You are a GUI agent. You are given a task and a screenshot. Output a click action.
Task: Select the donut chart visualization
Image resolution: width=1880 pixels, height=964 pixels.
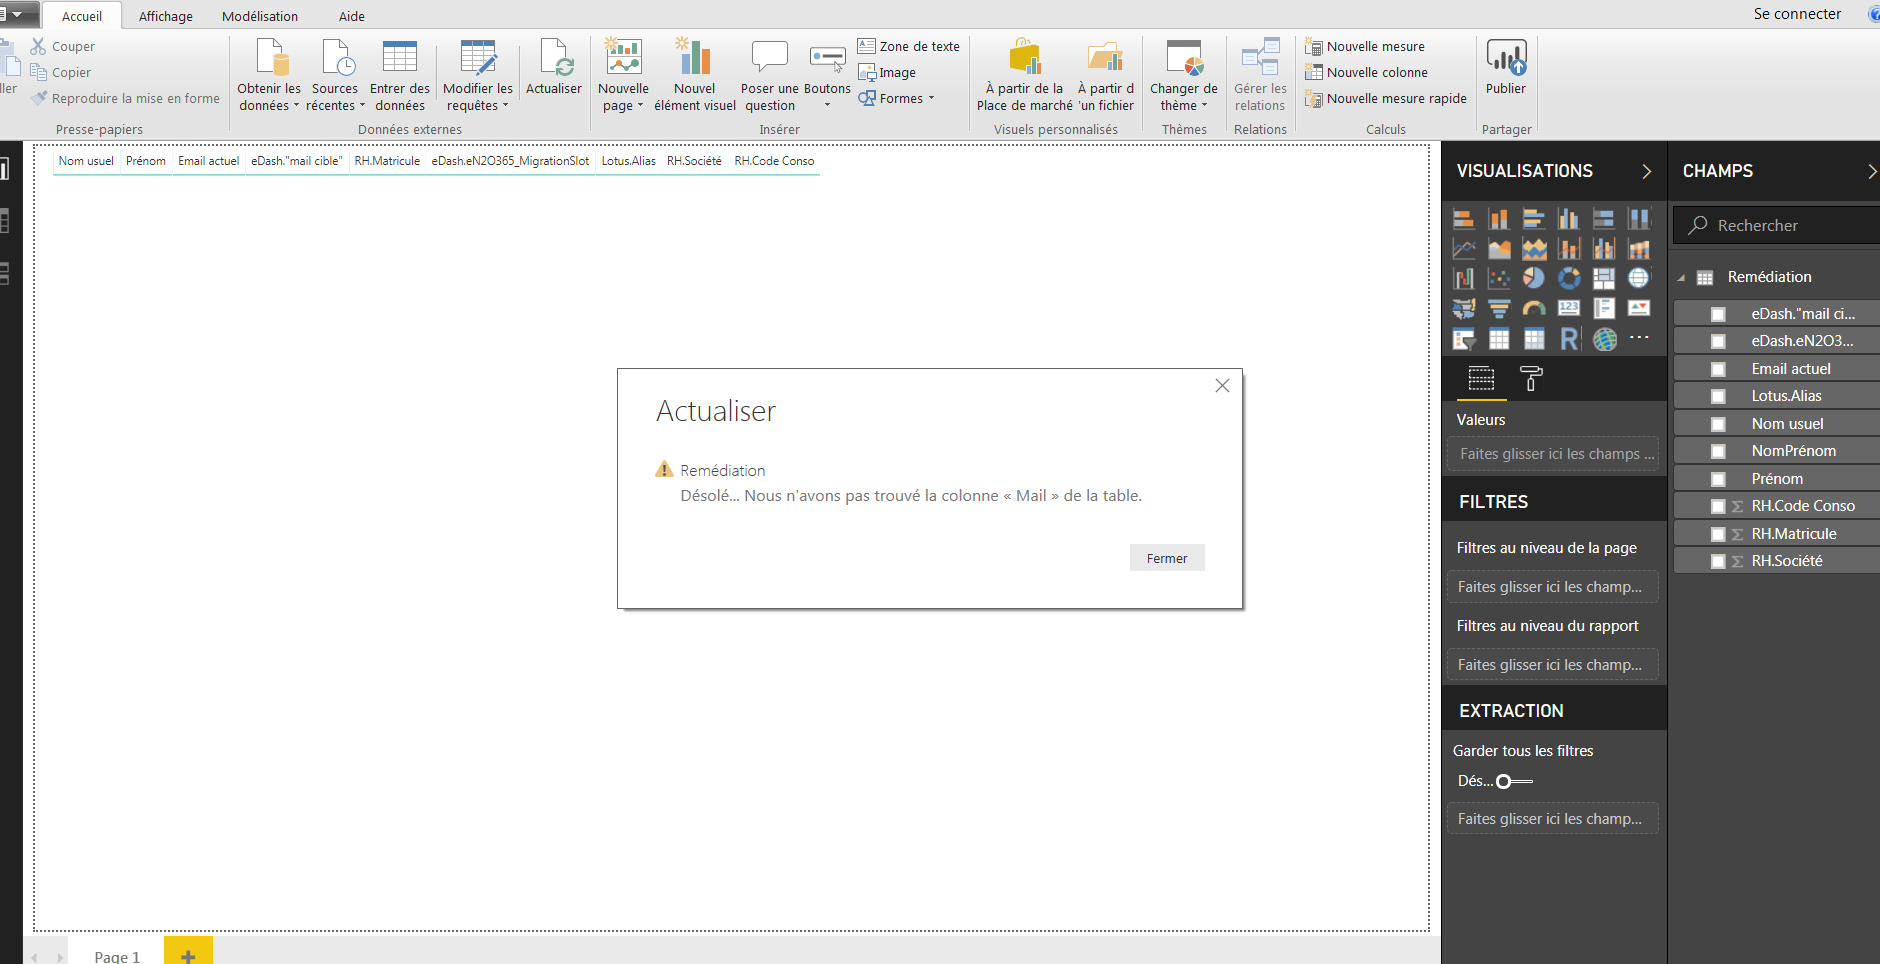point(1569,278)
